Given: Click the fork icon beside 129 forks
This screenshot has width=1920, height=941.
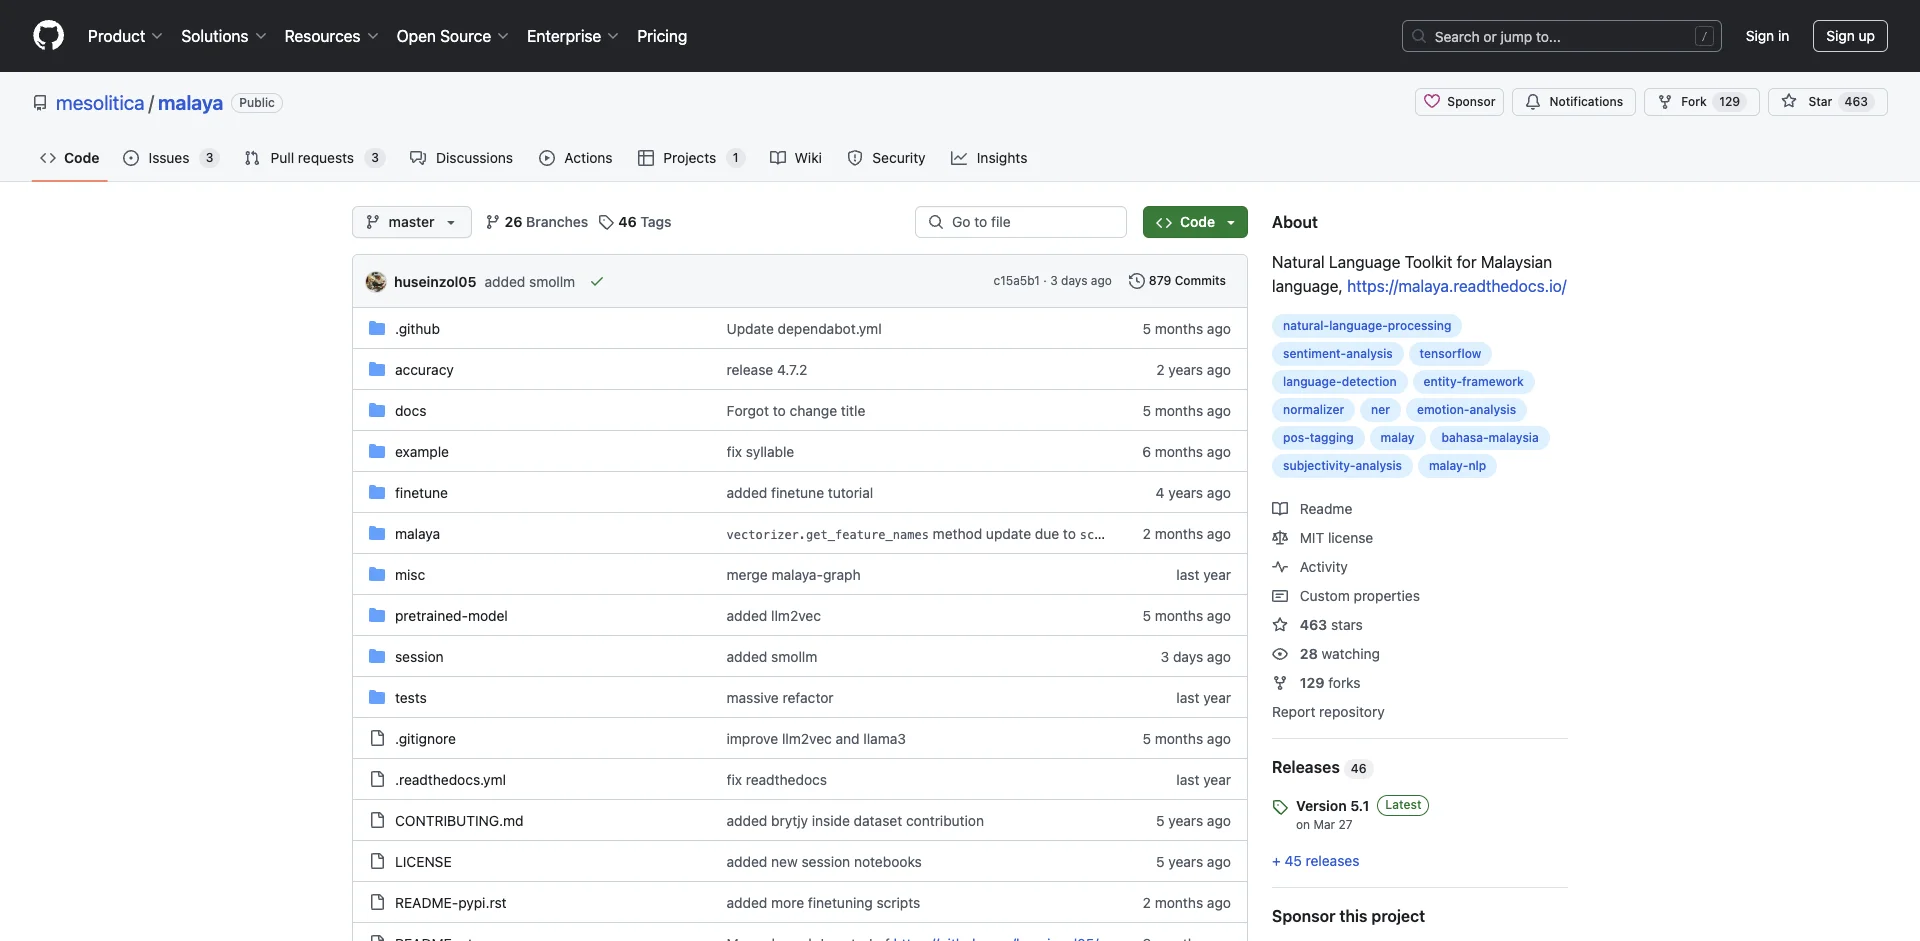Looking at the screenshot, I should (1280, 683).
